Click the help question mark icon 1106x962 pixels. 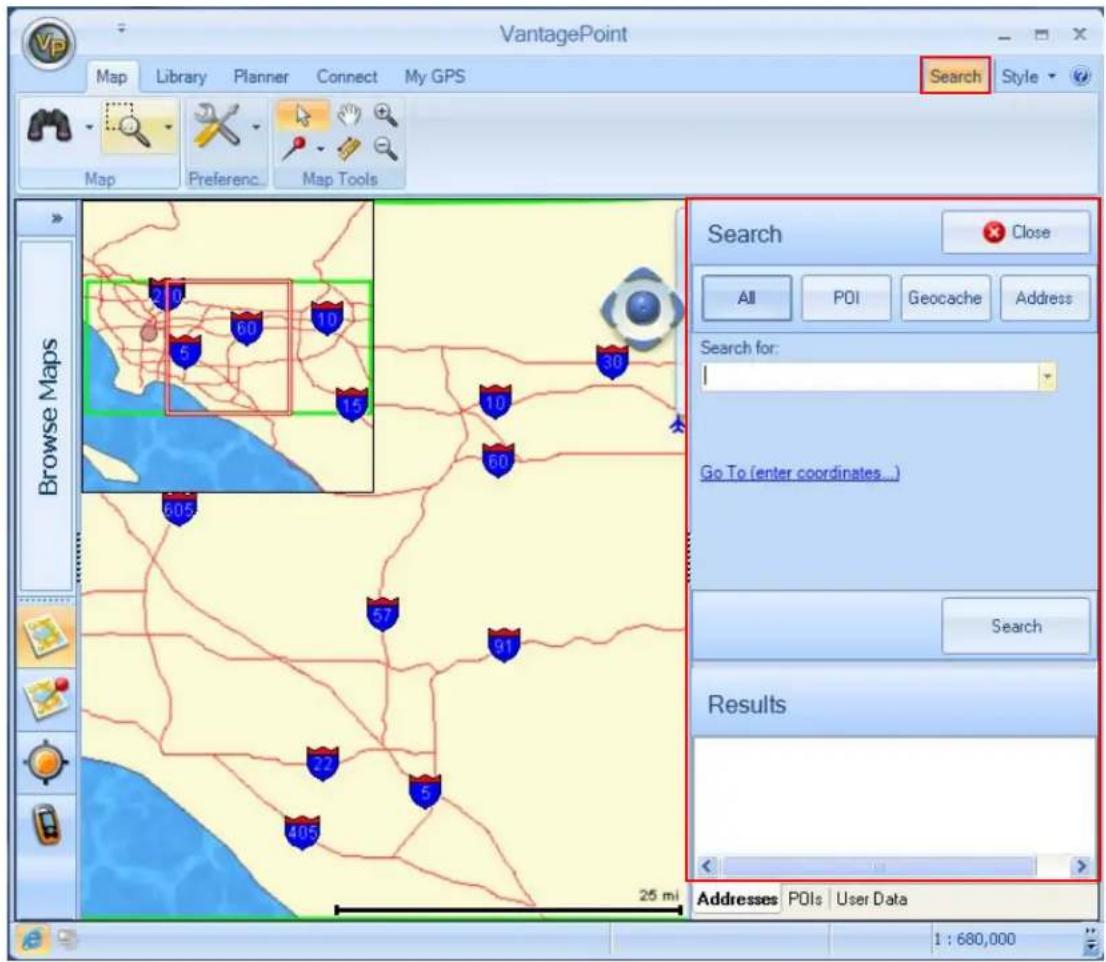pos(1081,76)
